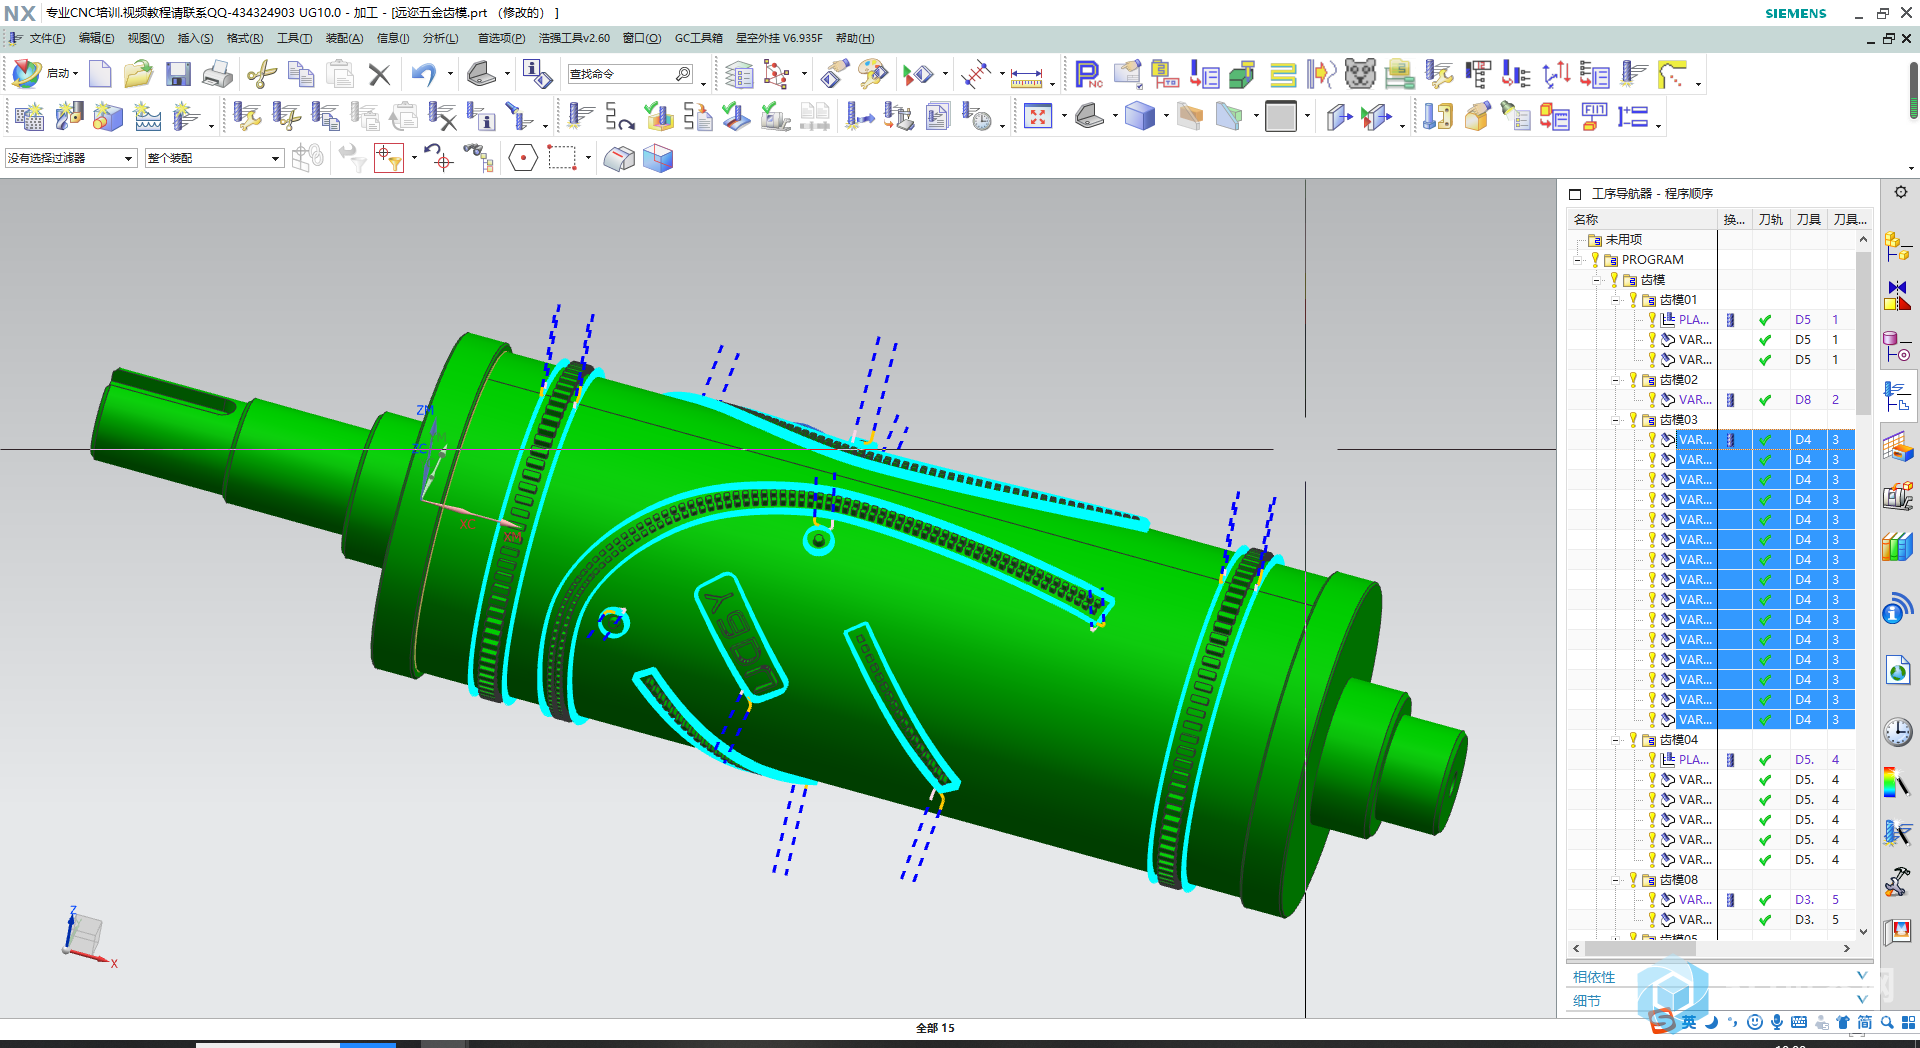
Task: Open the Assembly Navigator sidebar tab
Action: pyautogui.click(x=1897, y=245)
